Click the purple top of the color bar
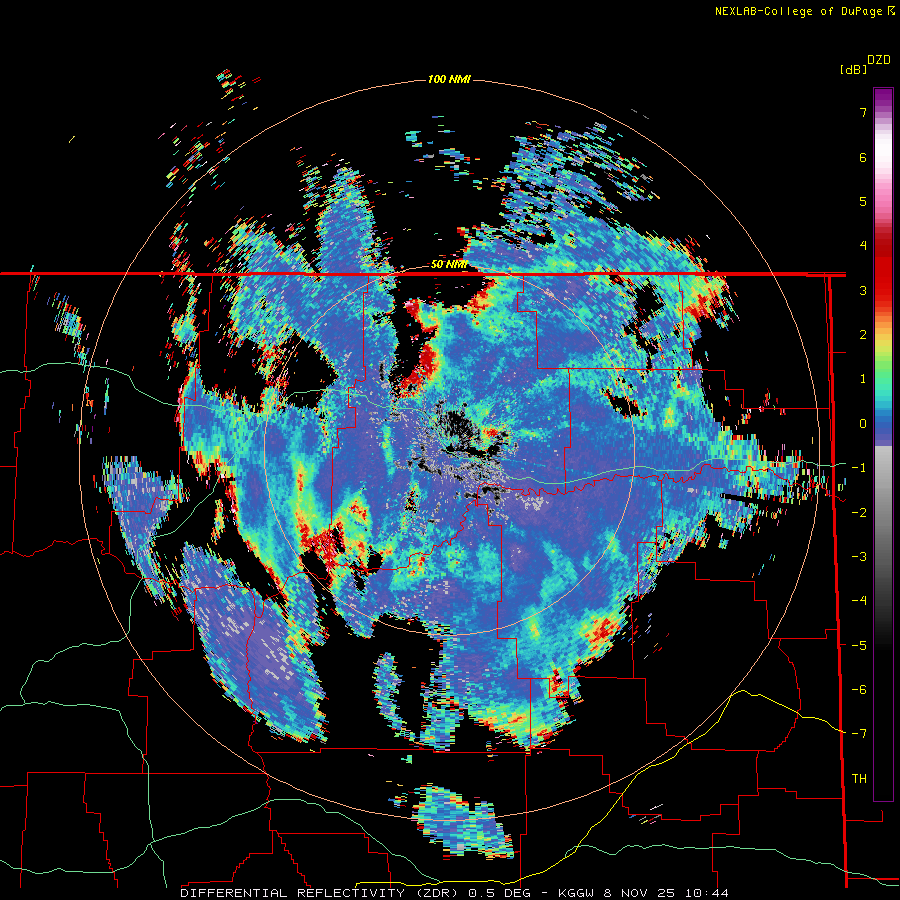The height and width of the screenshot is (900, 900). pyautogui.click(x=883, y=98)
